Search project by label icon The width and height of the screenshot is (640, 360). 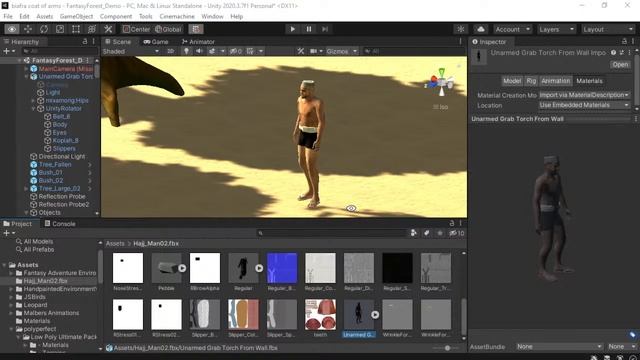427,233
